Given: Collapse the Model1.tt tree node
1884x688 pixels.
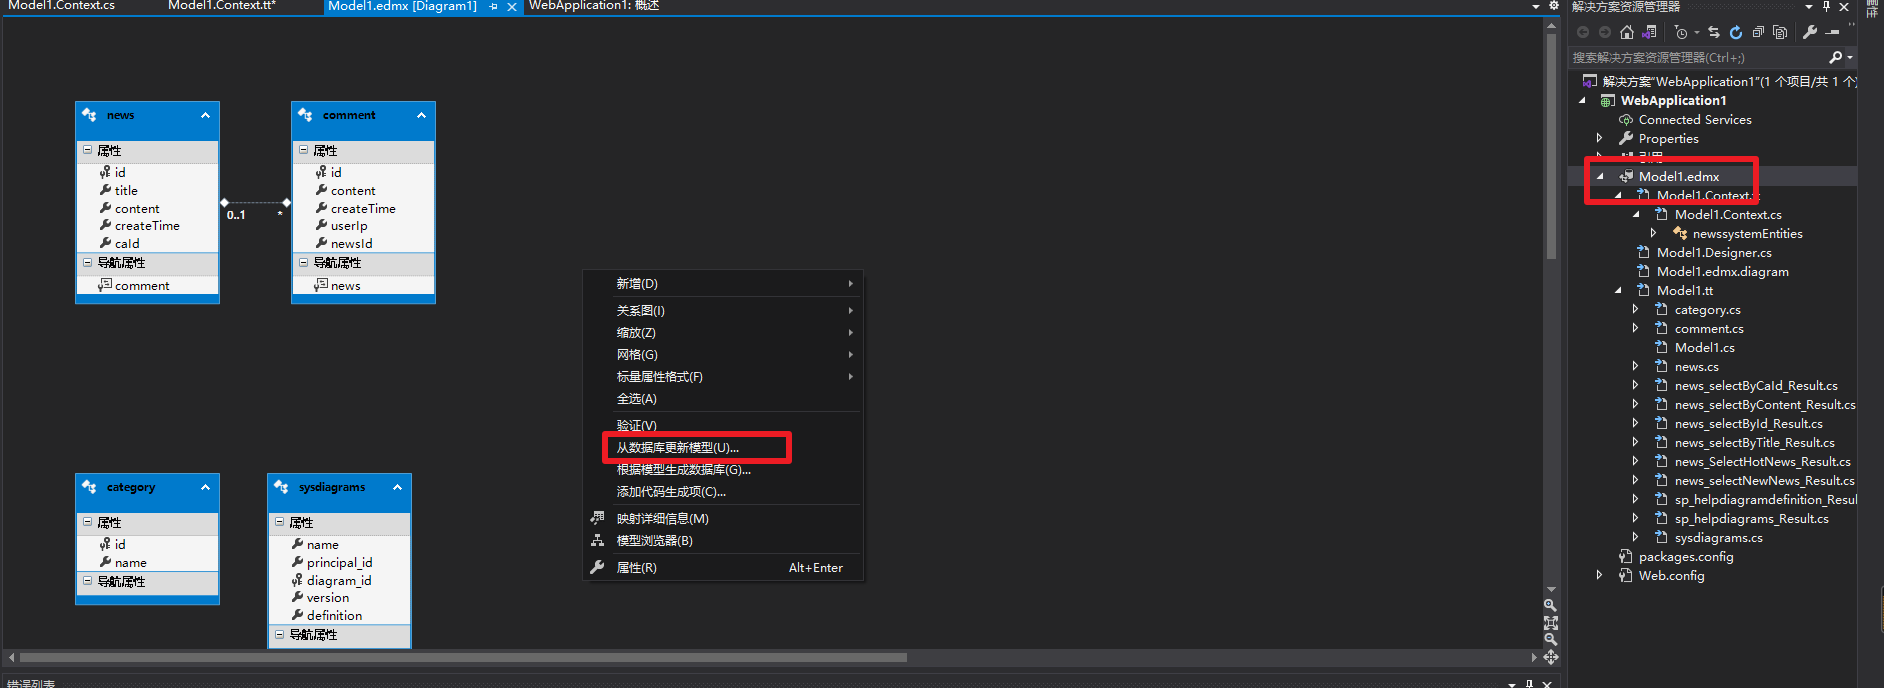Looking at the screenshot, I should [1618, 291].
